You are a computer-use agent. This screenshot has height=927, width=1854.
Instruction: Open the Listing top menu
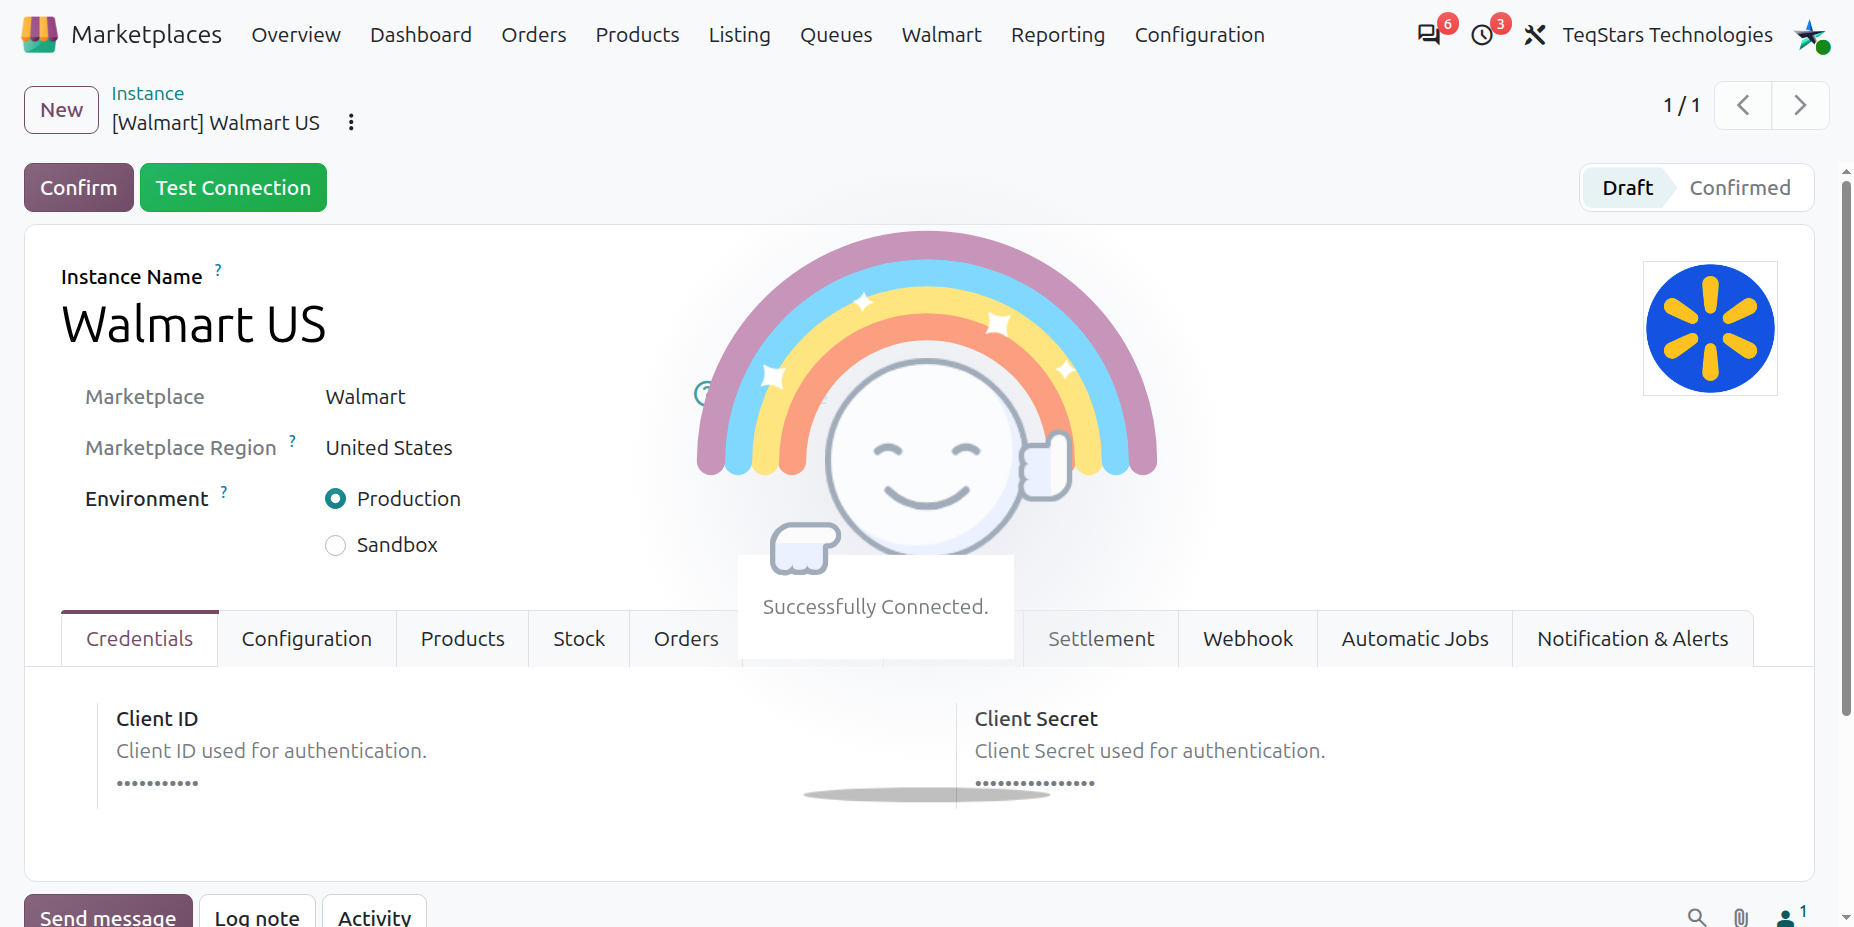[739, 35]
